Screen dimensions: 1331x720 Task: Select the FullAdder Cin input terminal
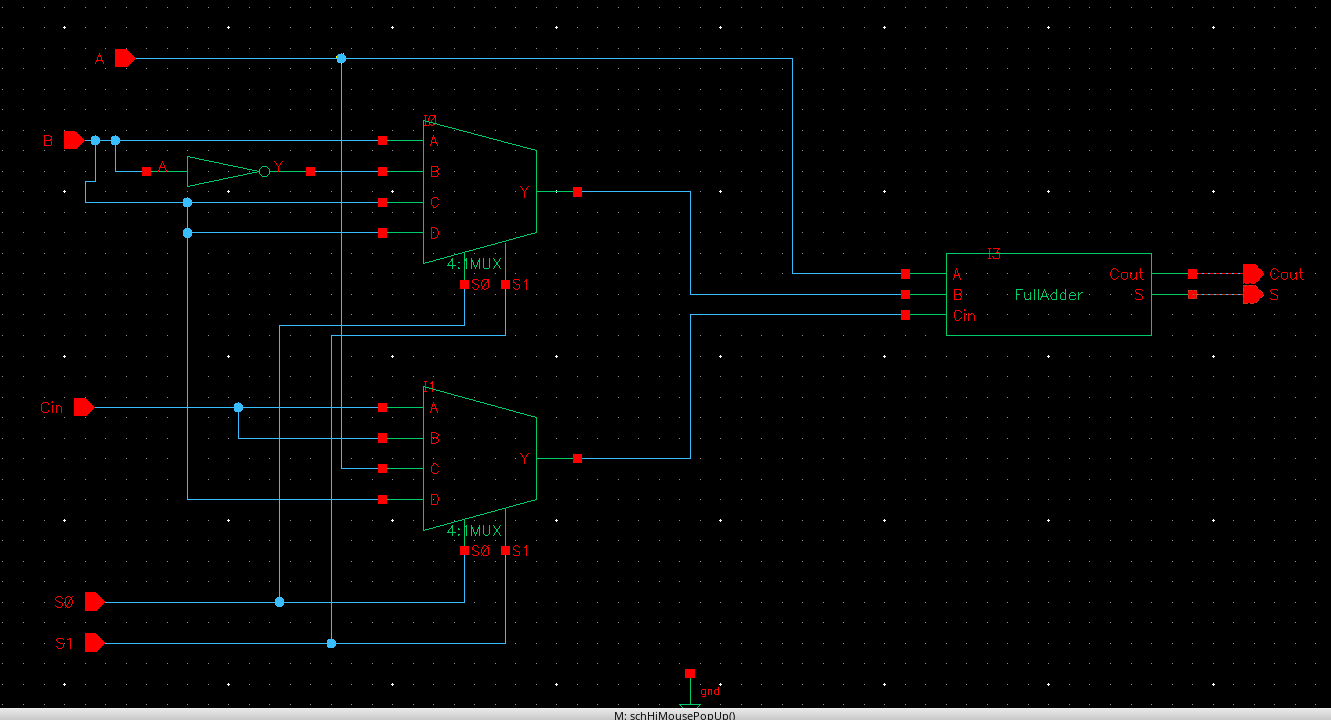(x=905, y=315)
